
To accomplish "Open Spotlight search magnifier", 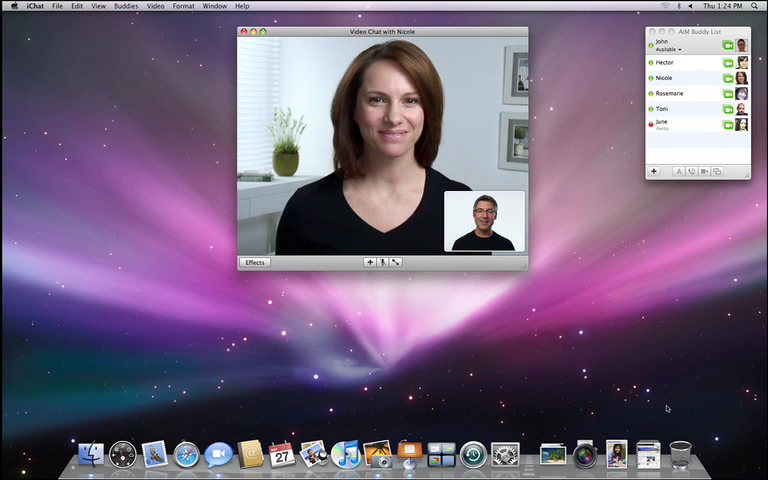I will pyautogui.click(x=754, y=6).
